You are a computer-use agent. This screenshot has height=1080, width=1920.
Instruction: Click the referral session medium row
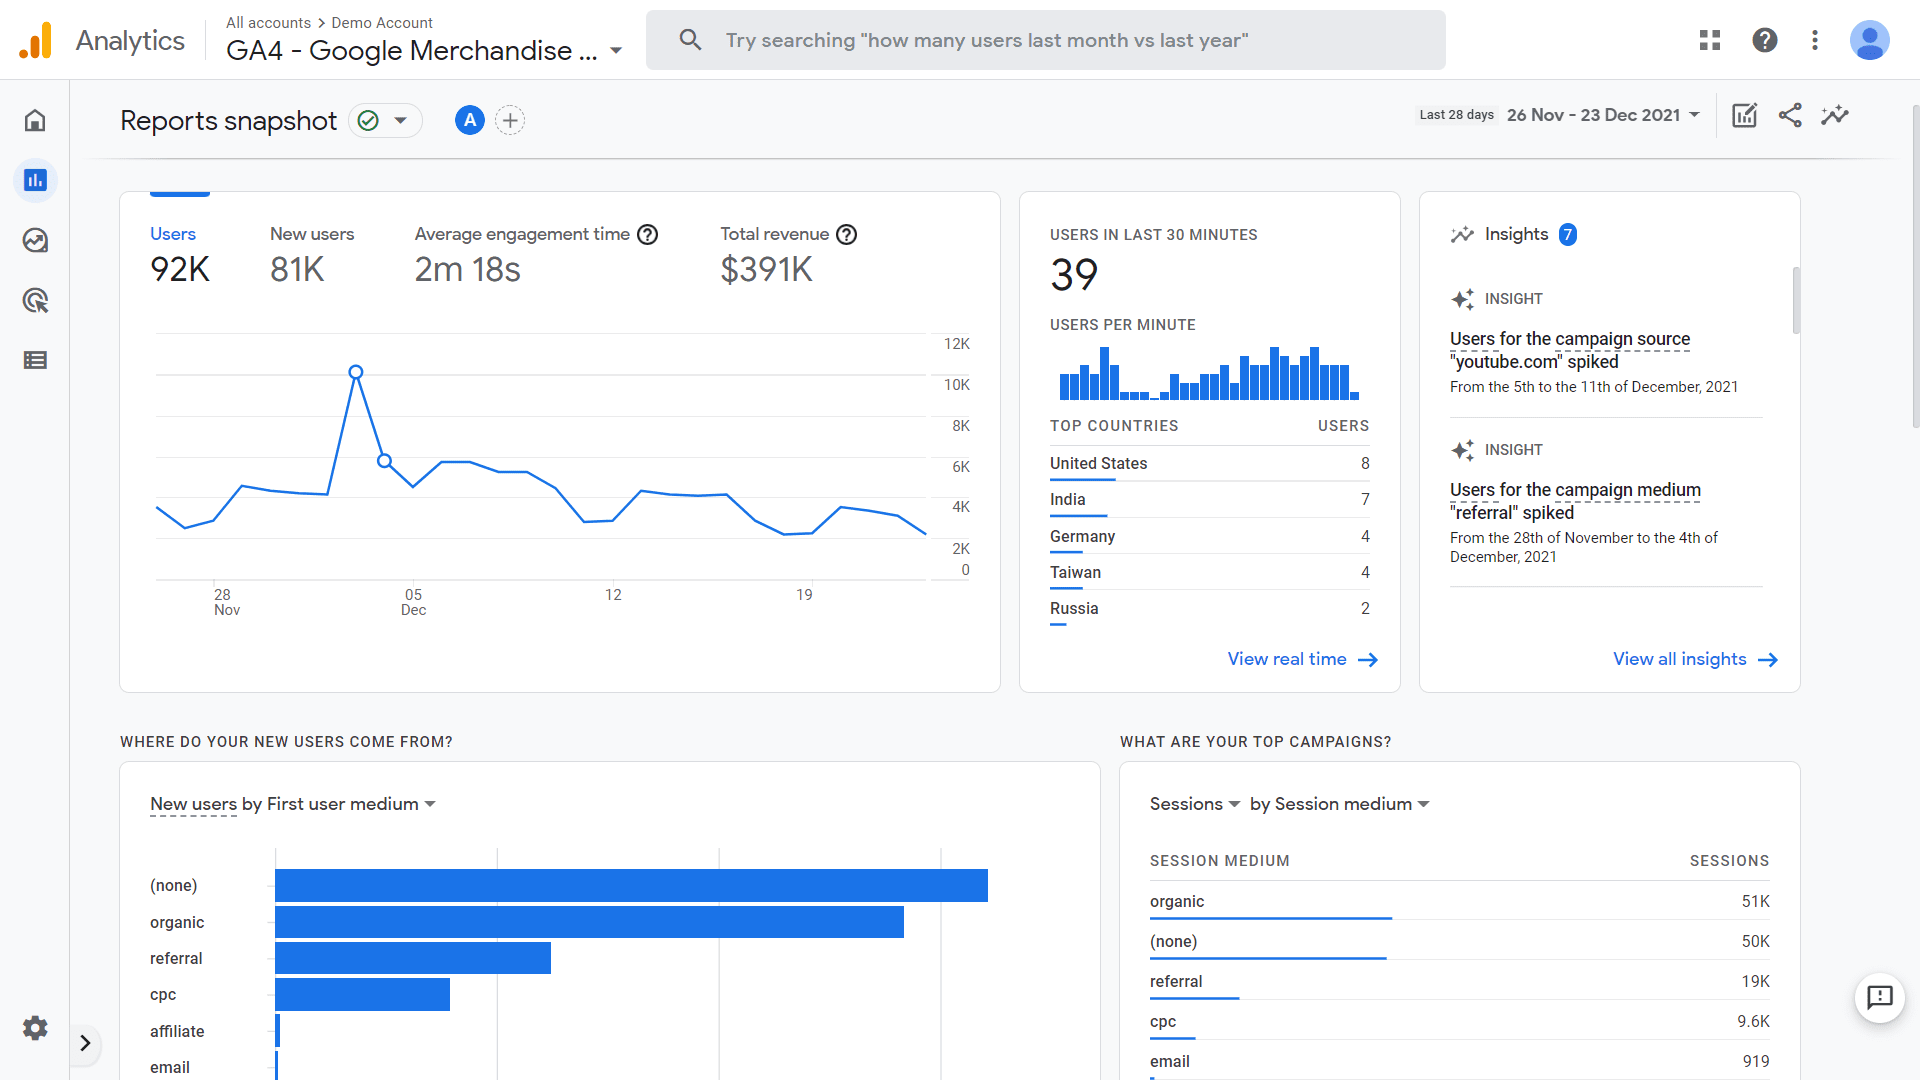[1459, 982]
